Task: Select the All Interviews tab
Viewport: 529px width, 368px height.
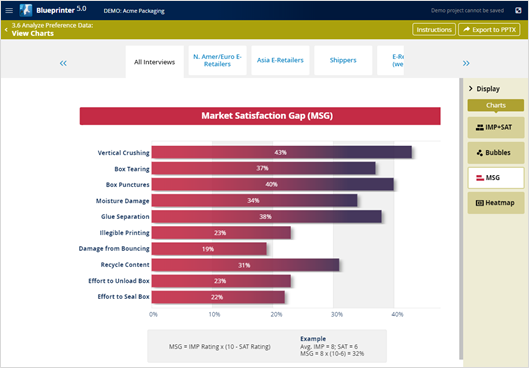Action: click(x=155, y=62)
